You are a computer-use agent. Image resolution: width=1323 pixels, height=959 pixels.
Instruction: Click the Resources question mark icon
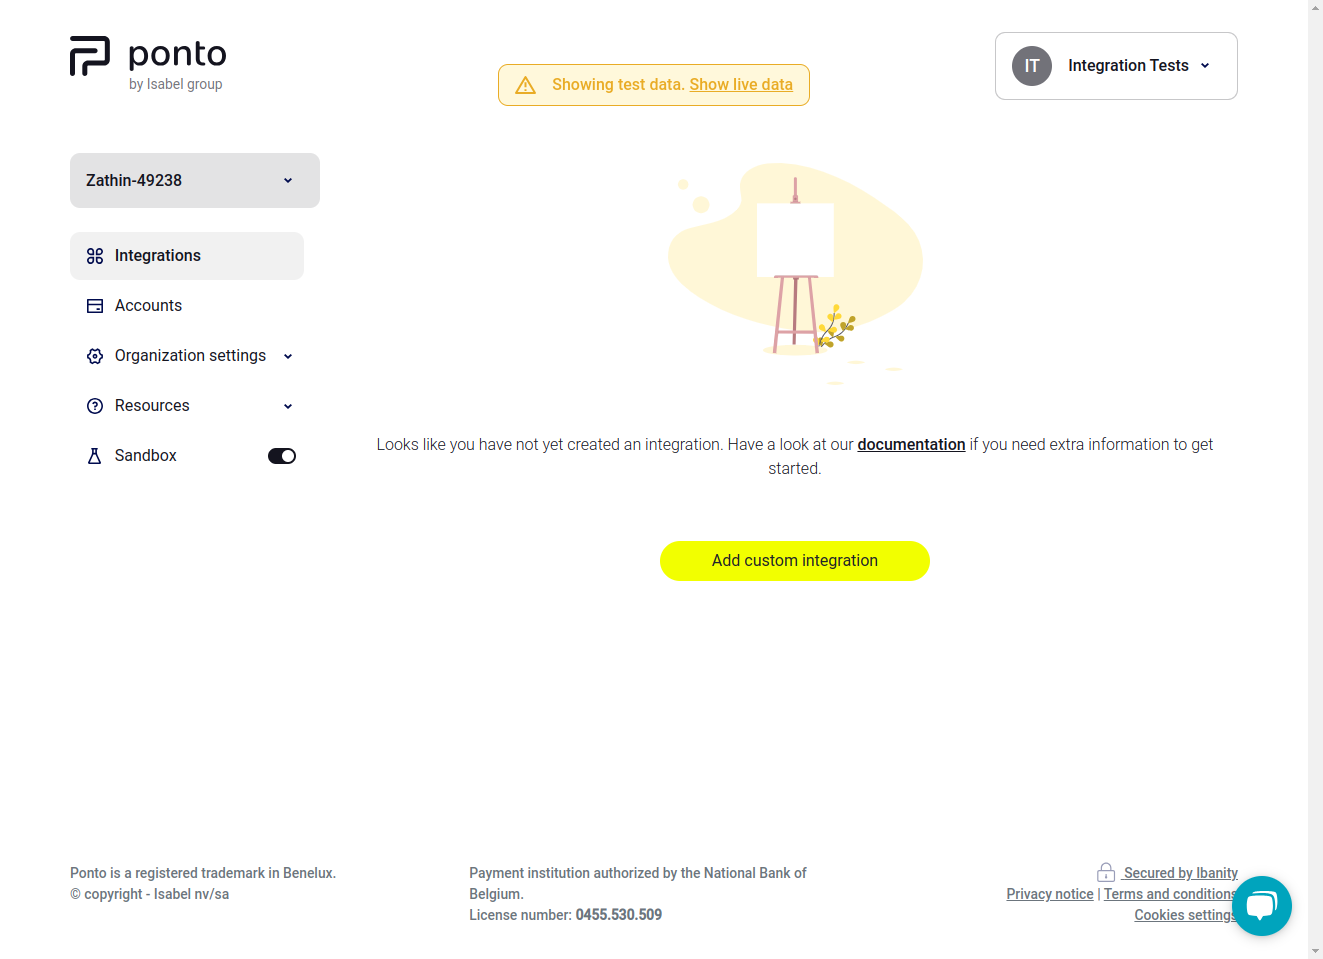94,405
